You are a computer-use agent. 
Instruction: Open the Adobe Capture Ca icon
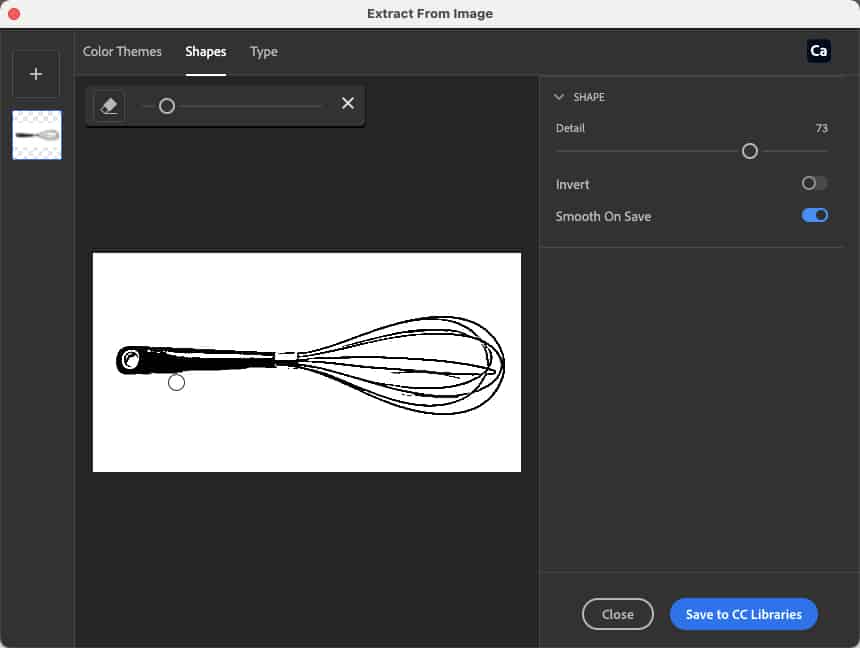click(x=818, y=51)
